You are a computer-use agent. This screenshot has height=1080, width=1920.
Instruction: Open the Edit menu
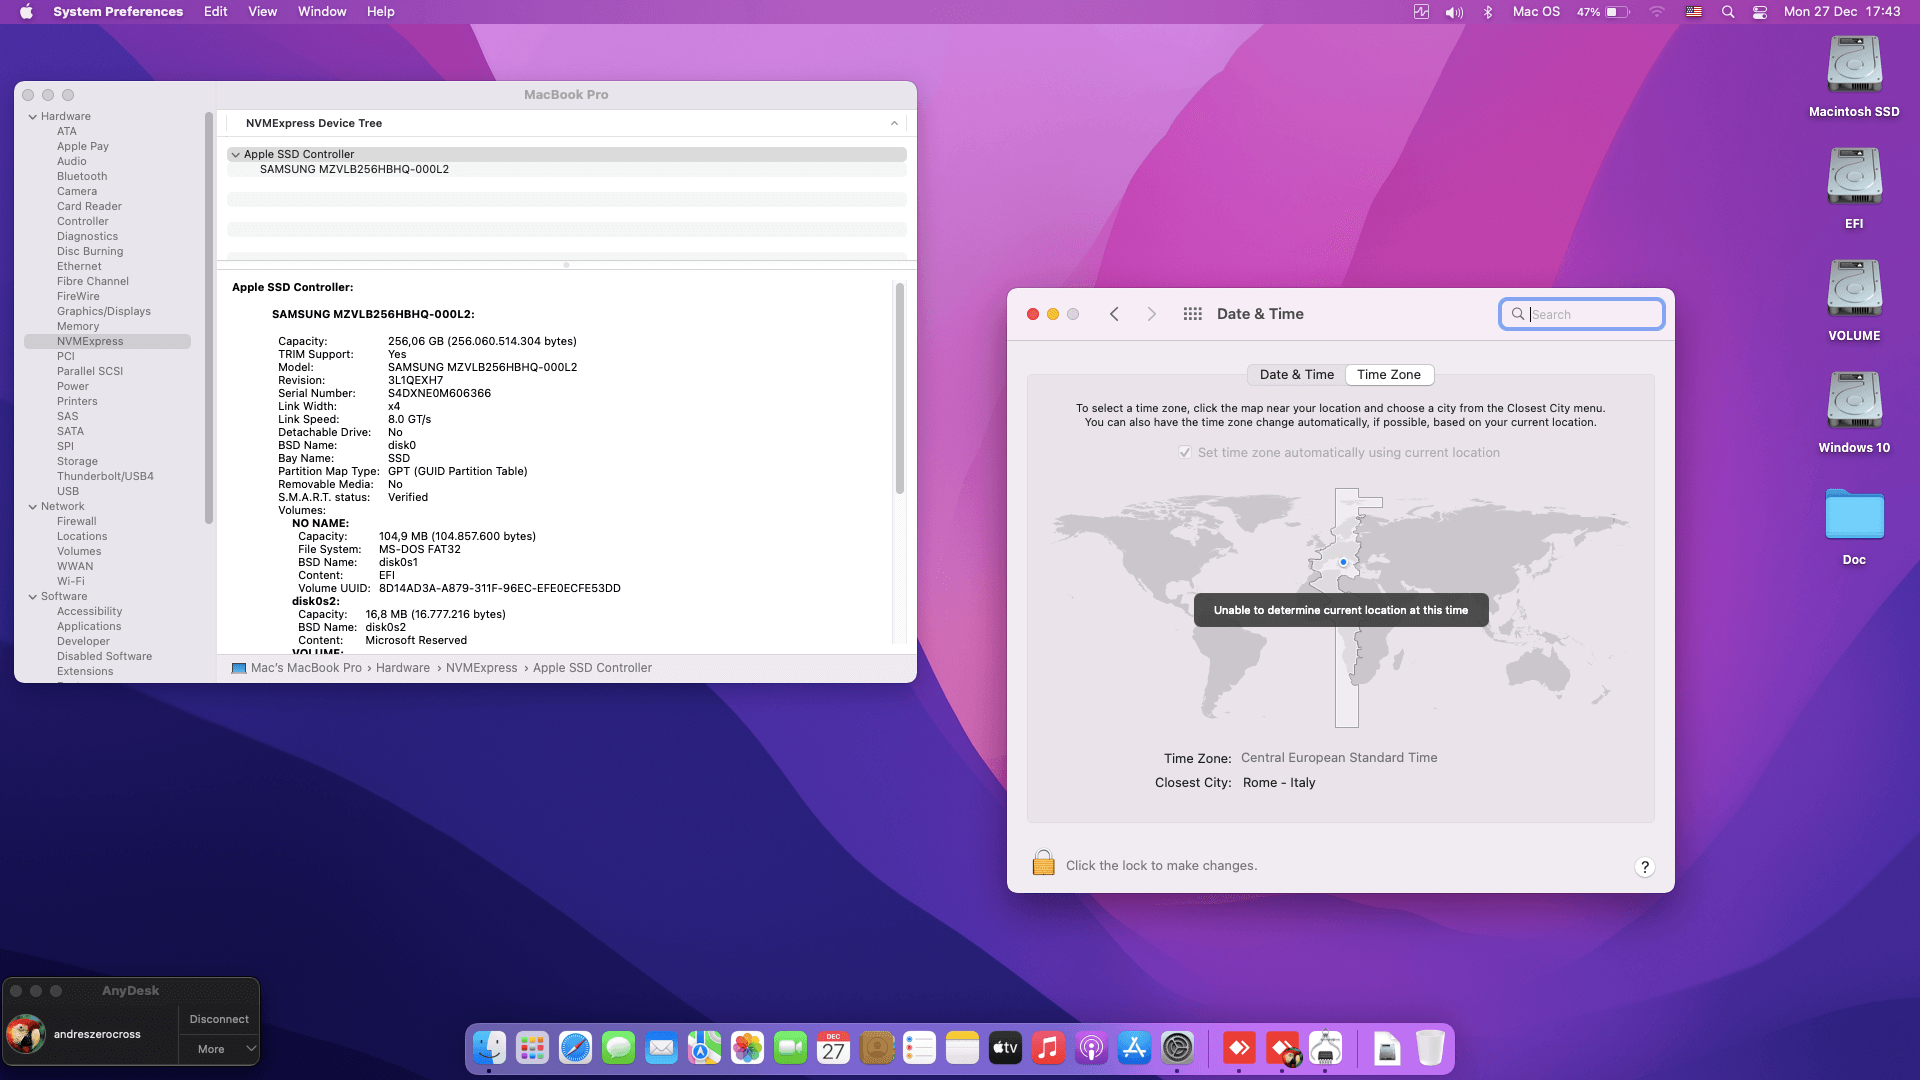click(215, 12)
